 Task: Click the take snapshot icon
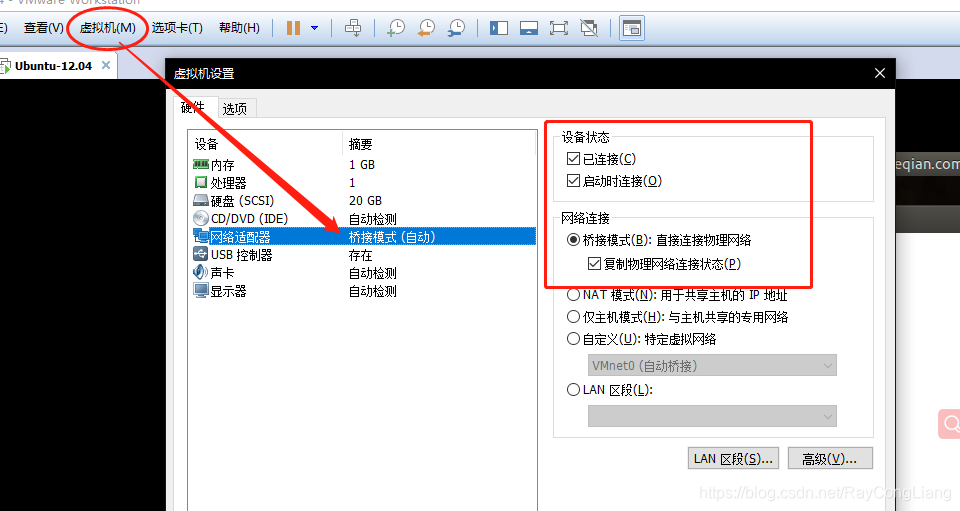point(396,28)
